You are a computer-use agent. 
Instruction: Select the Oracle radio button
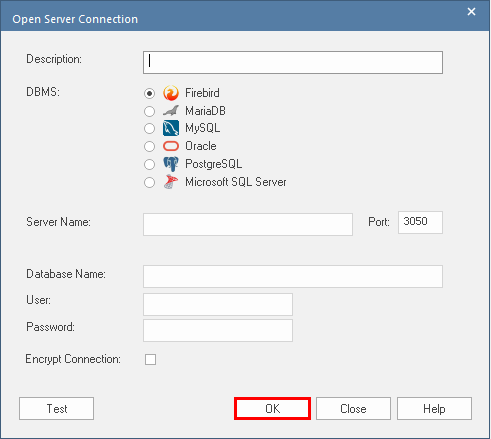pyautogui.click(x=149, y=146)
